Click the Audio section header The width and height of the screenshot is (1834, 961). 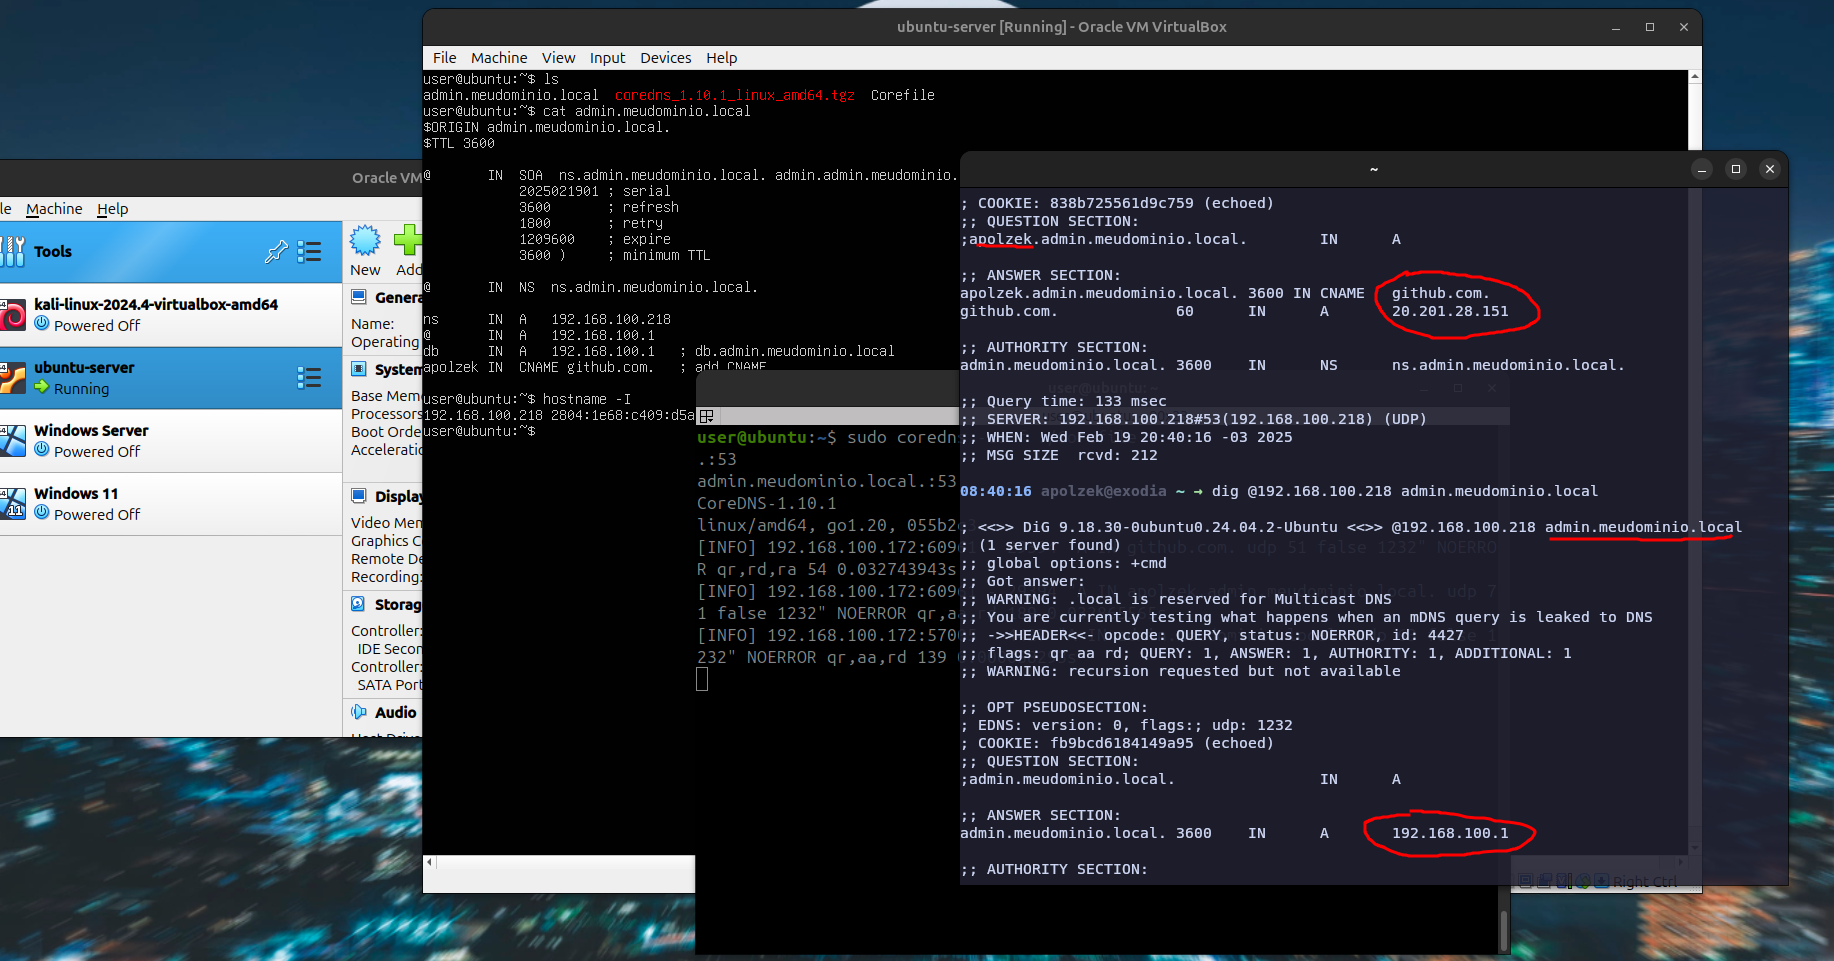(x=395, y=712)
